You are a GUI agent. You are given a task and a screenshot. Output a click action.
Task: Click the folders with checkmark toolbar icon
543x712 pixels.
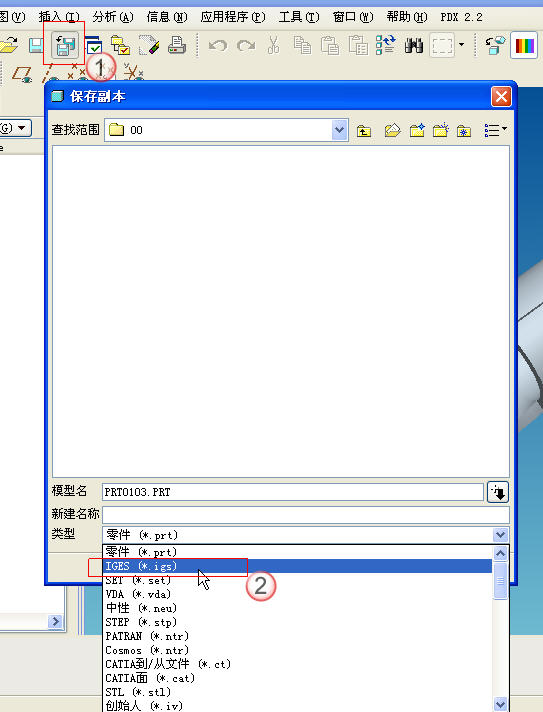click(x=120, y=45)
